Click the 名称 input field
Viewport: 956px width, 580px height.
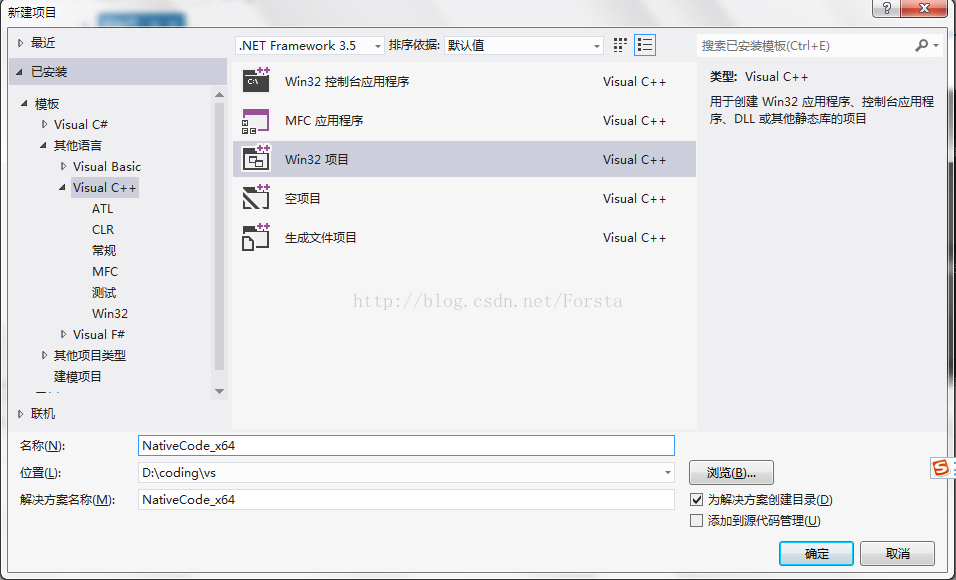406,445
